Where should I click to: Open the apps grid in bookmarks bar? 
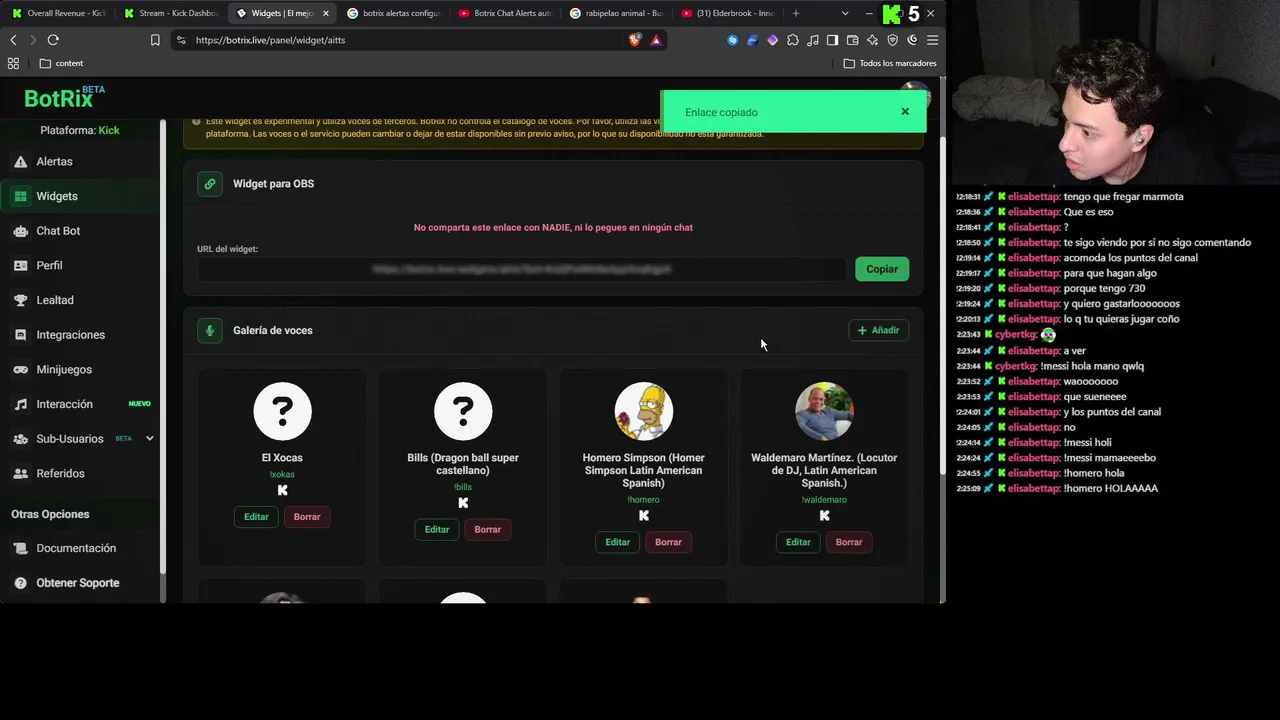(13, 63)
